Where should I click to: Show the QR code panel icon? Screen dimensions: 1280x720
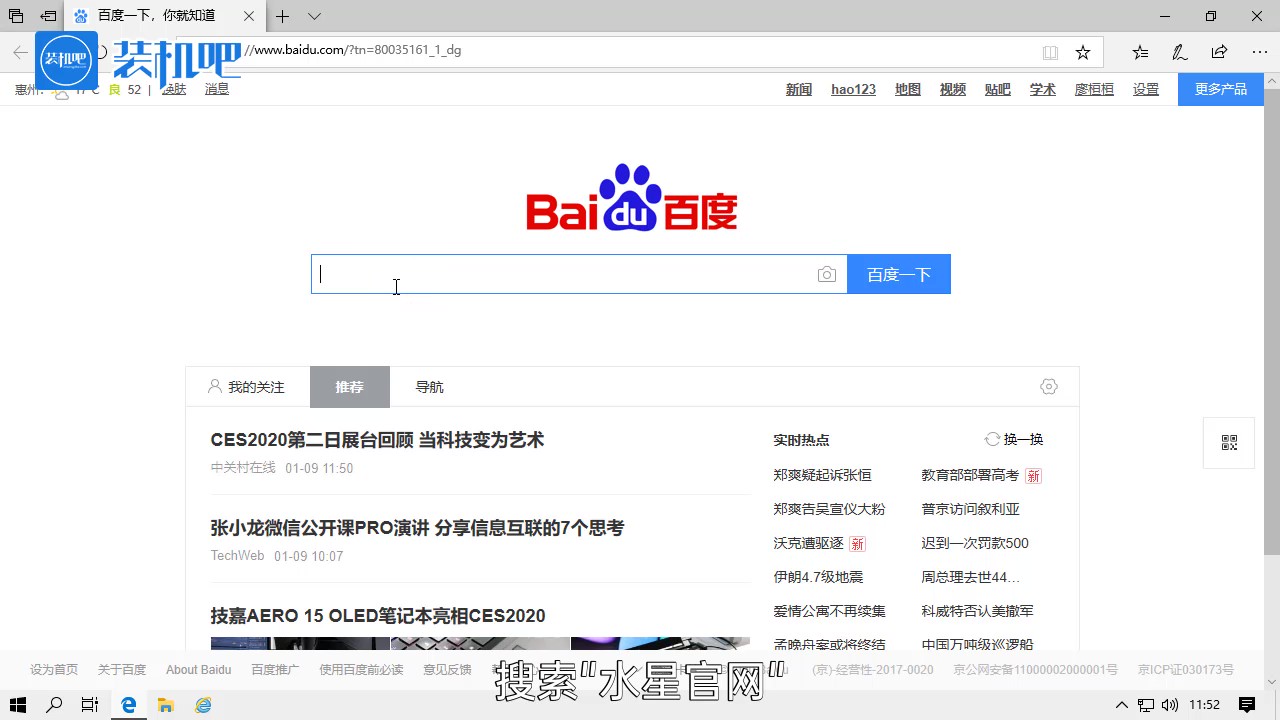click(x=1228, y=442)
